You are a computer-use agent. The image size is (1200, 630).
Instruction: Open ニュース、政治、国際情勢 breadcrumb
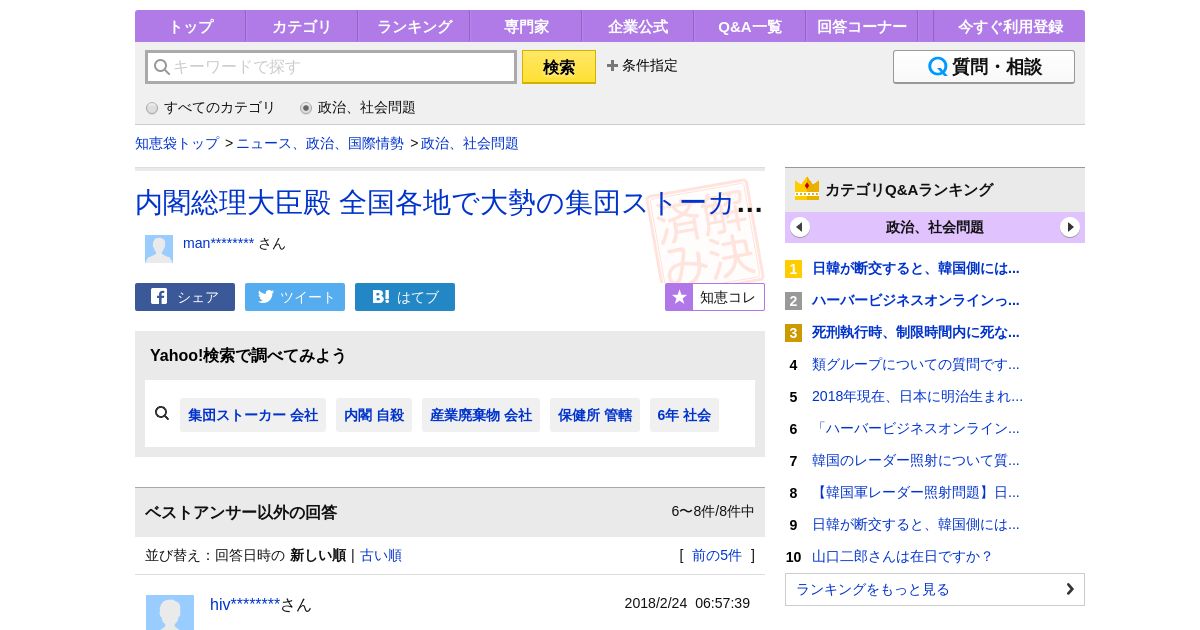(x=320, y=143)
